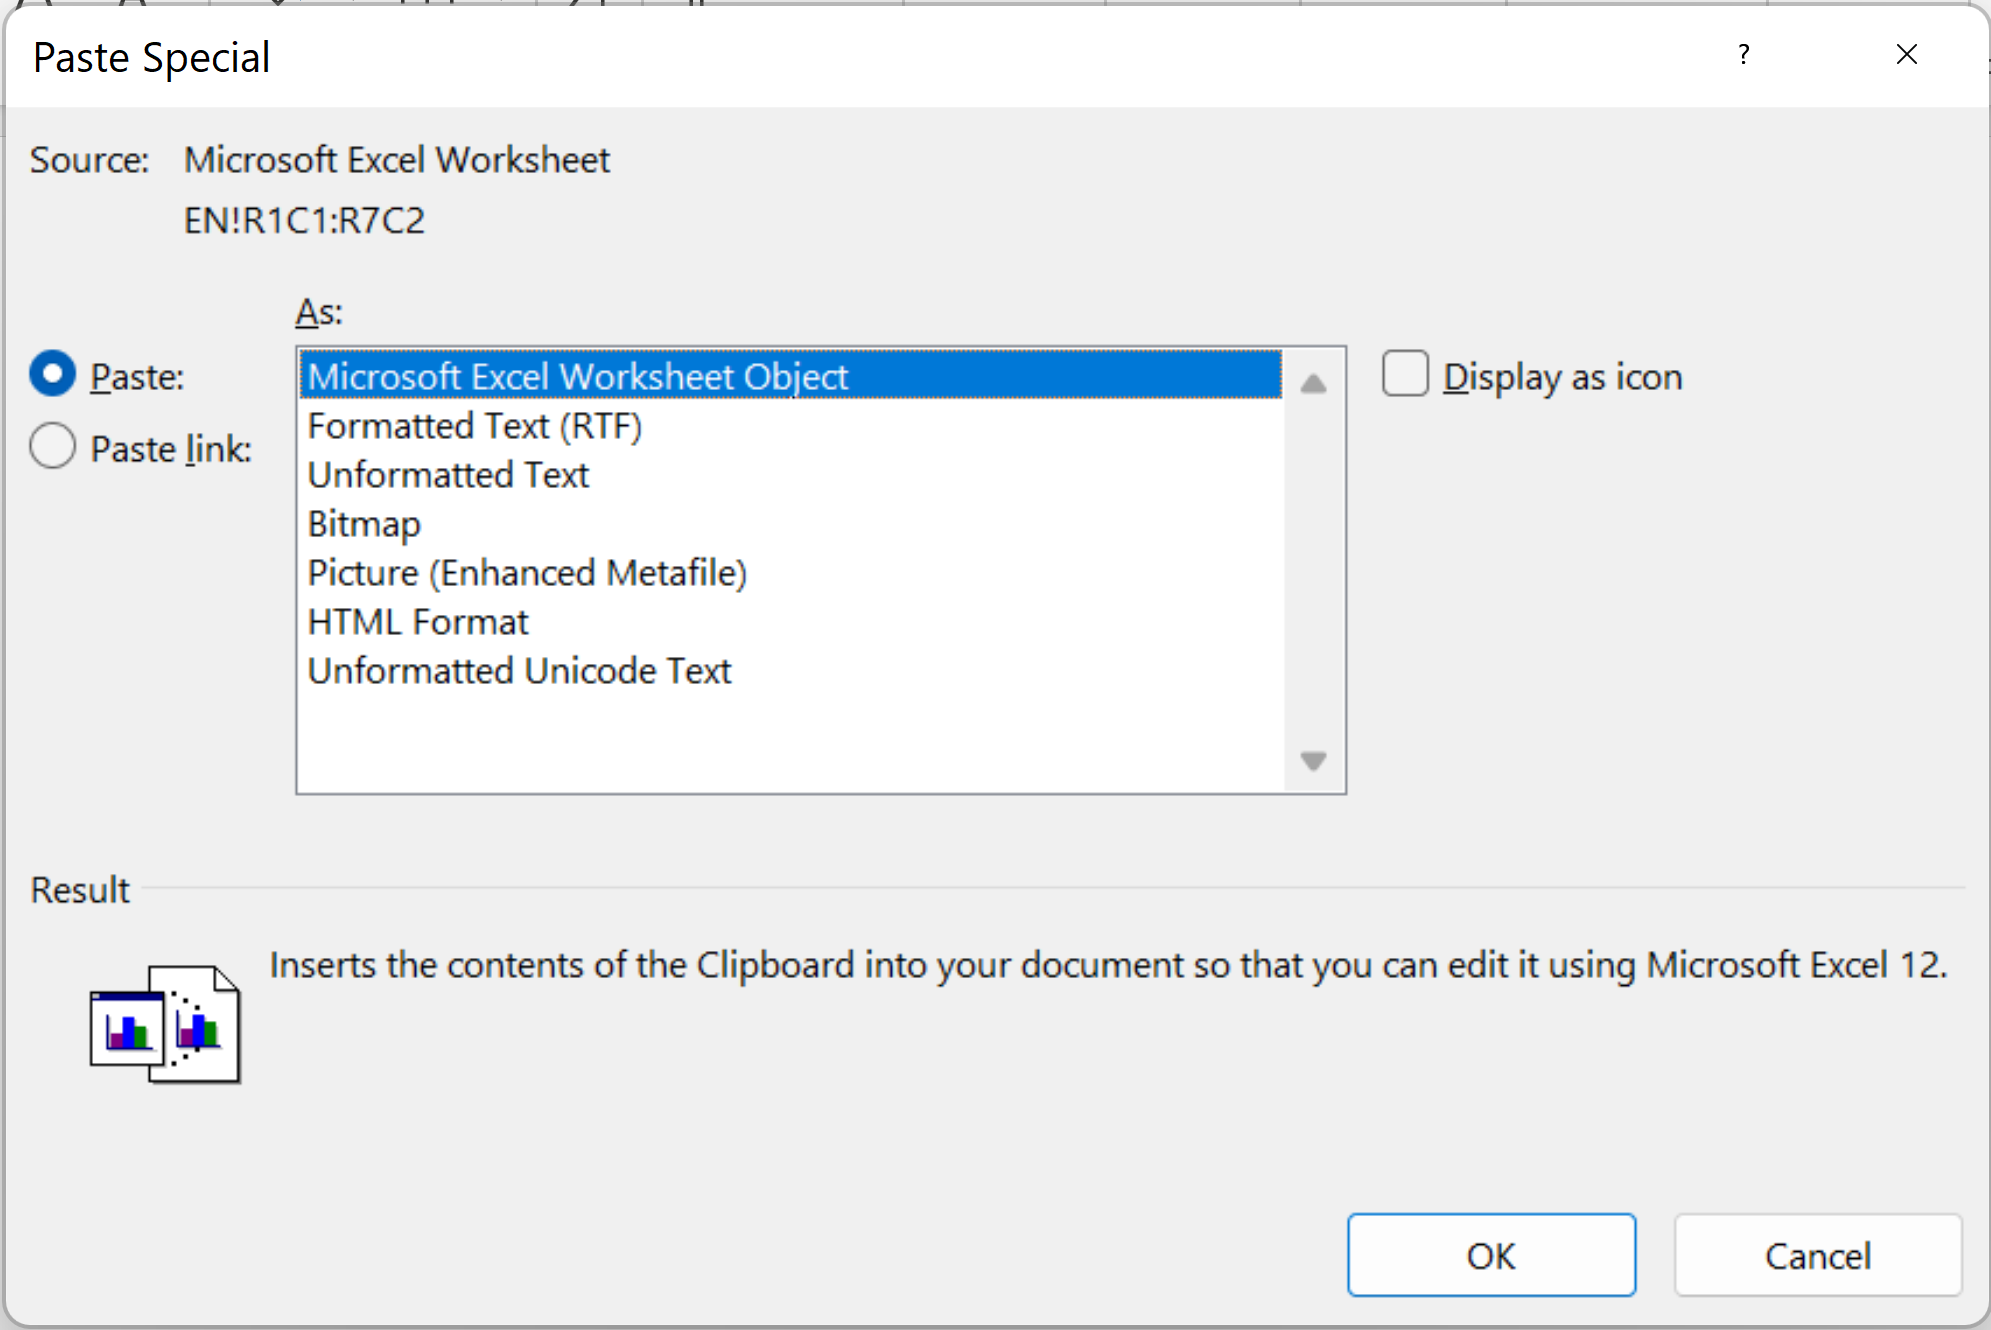Confirm with the OK button
The image size is (1991, 1330).
[x=1491, y=1255]
